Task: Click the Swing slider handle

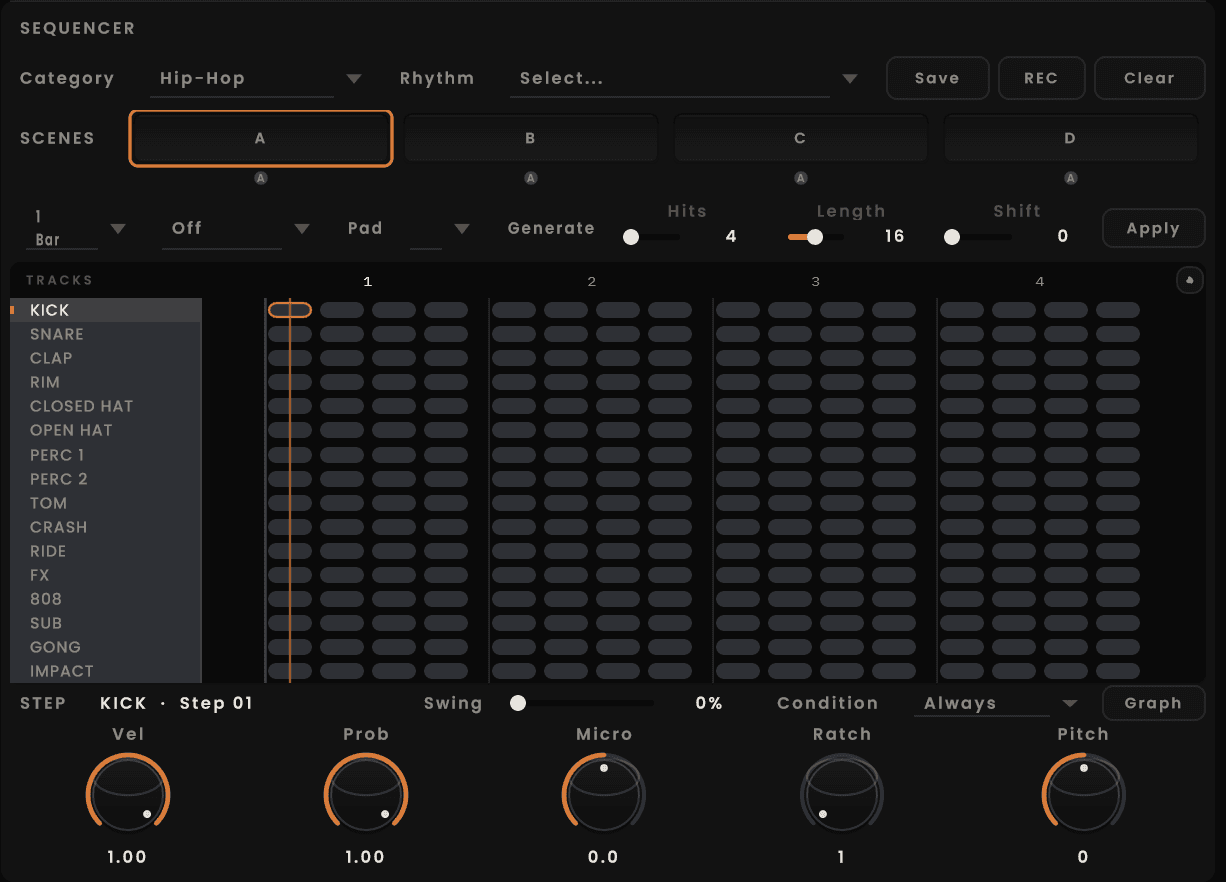Action: (x=518, y=703)
